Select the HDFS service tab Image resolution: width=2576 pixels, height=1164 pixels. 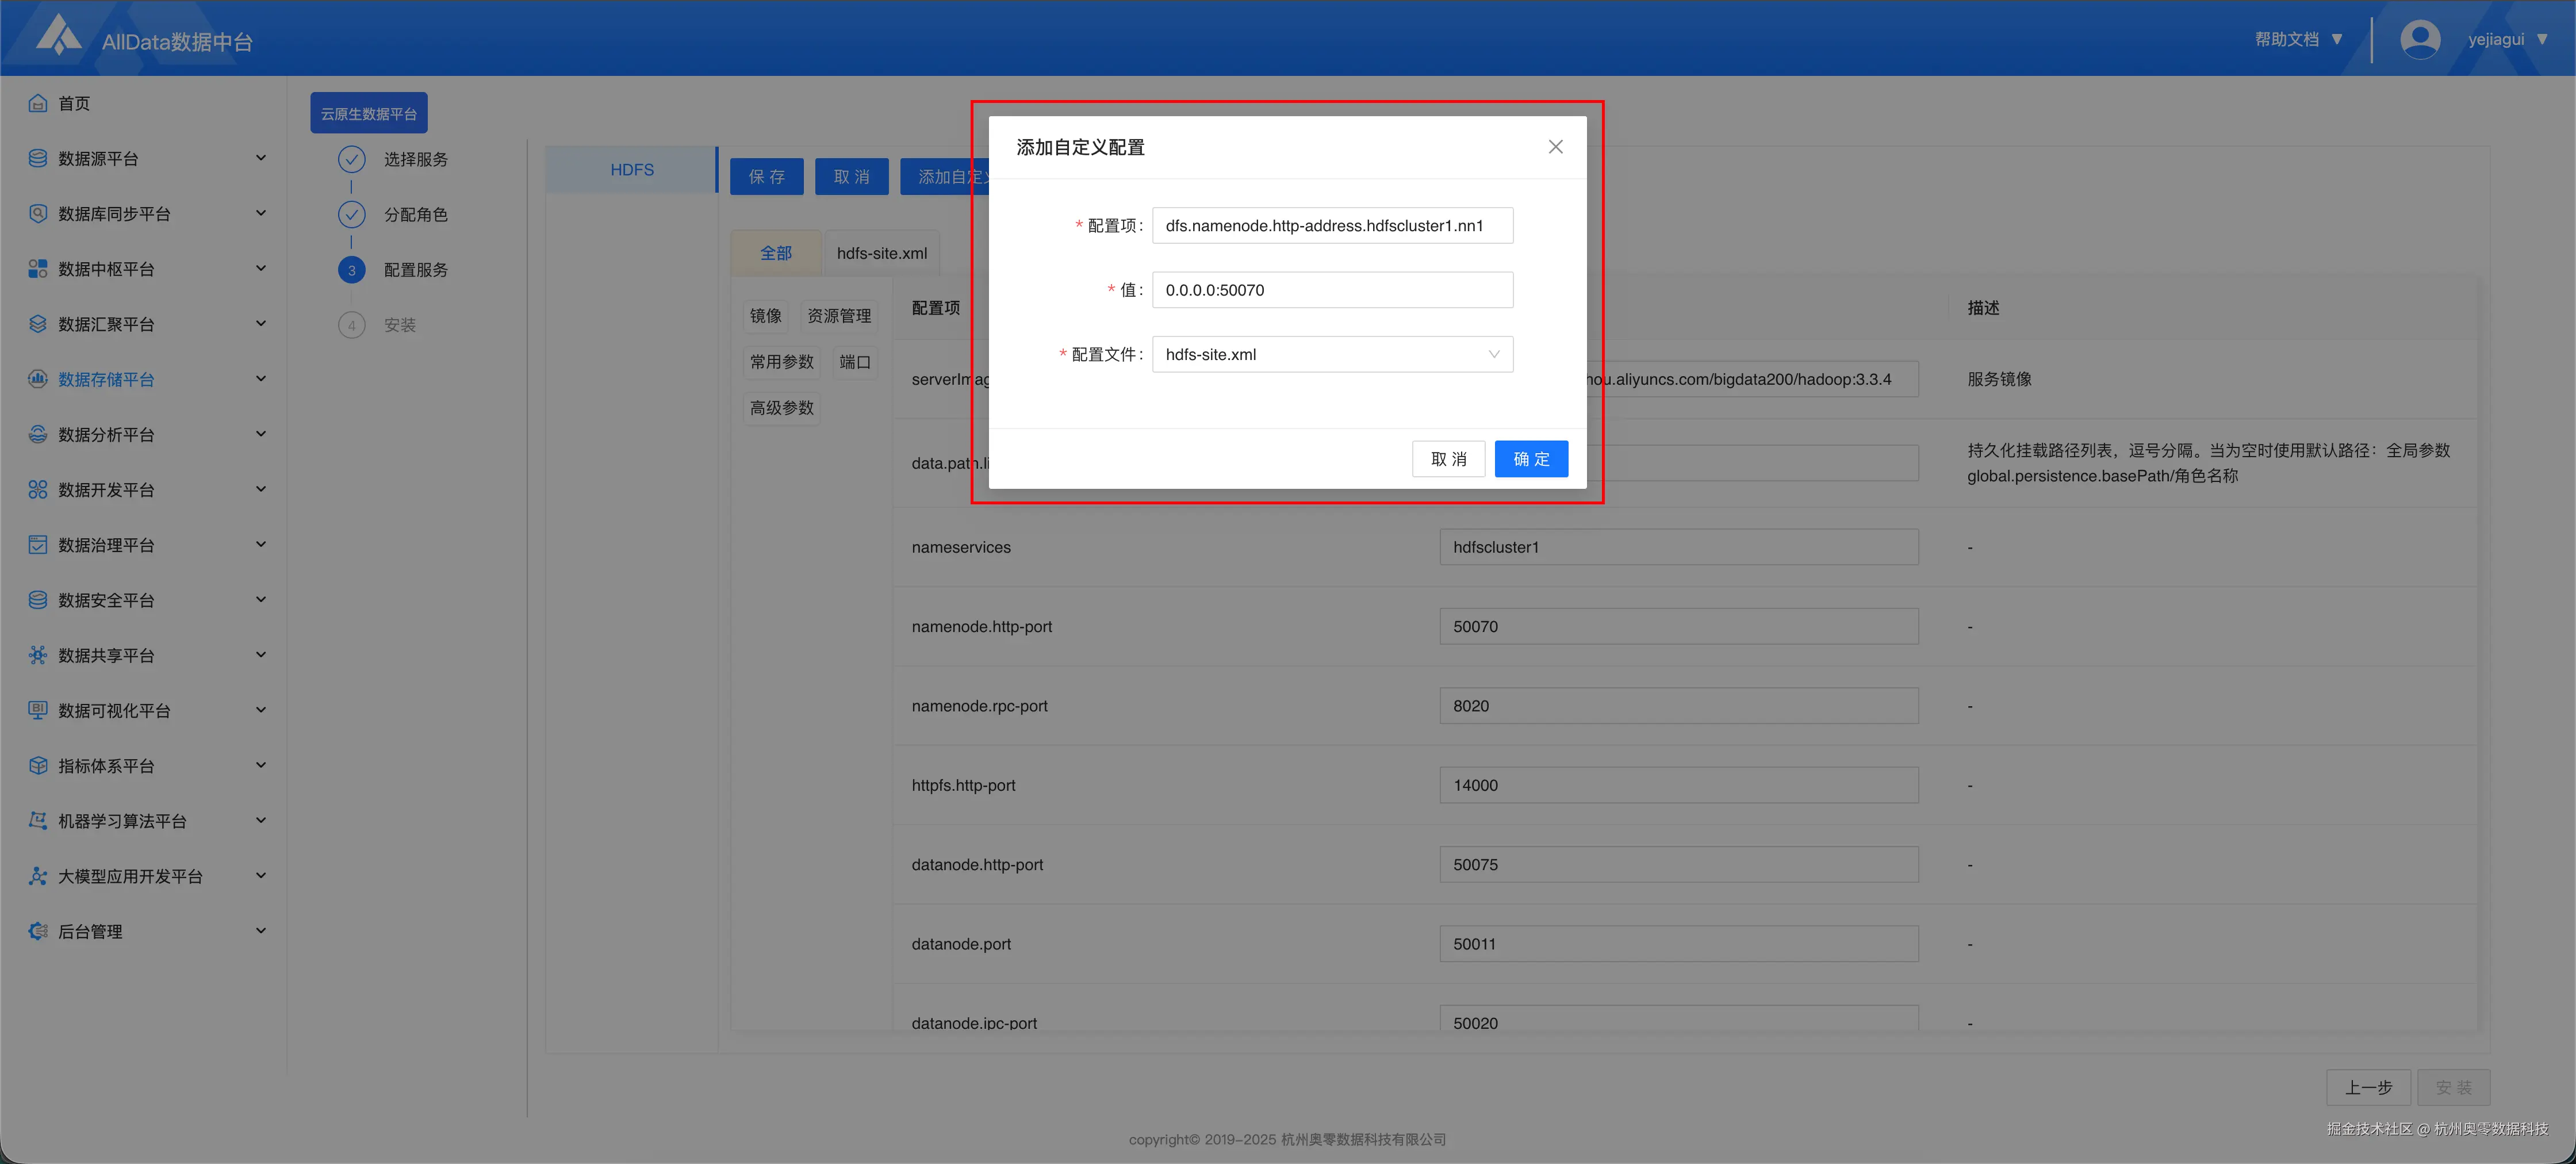pos(632,170)
